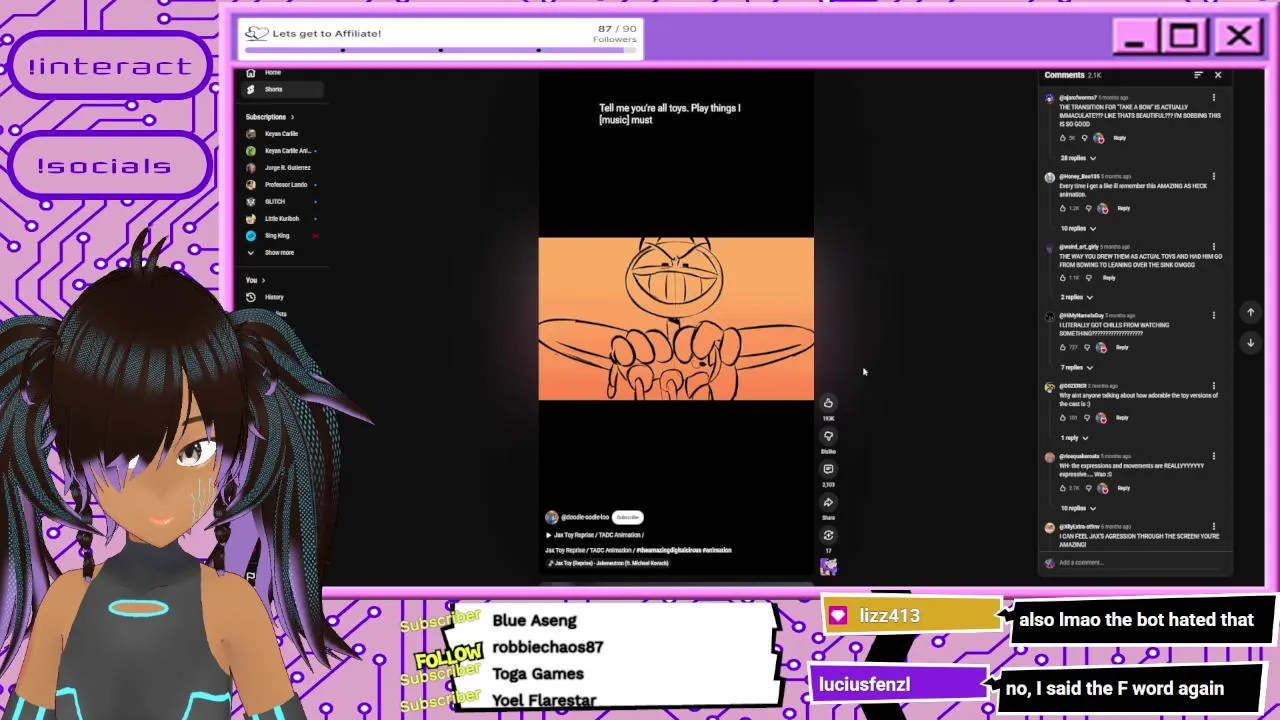The image size is (1280, 720).
Task: Open options menu for @weird_art_girly comment
Action: point(1214,246)
